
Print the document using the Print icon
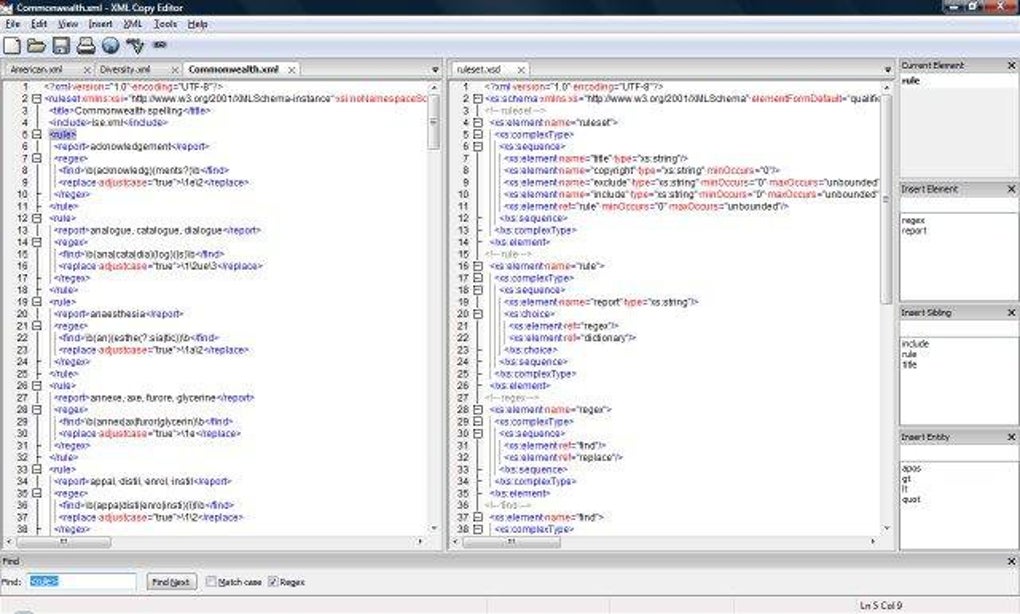pyautogui.click(x=86, y=46)
